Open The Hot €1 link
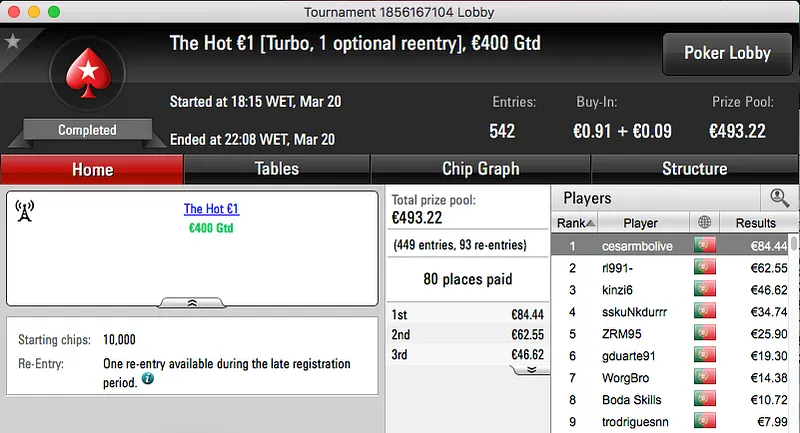800x433 pixels. pyautogui.click(x=211, y=209)
